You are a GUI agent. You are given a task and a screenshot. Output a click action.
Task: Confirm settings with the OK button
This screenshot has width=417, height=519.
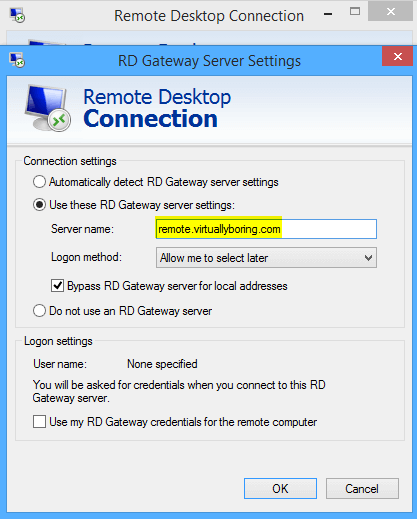(x=280, y=488)
